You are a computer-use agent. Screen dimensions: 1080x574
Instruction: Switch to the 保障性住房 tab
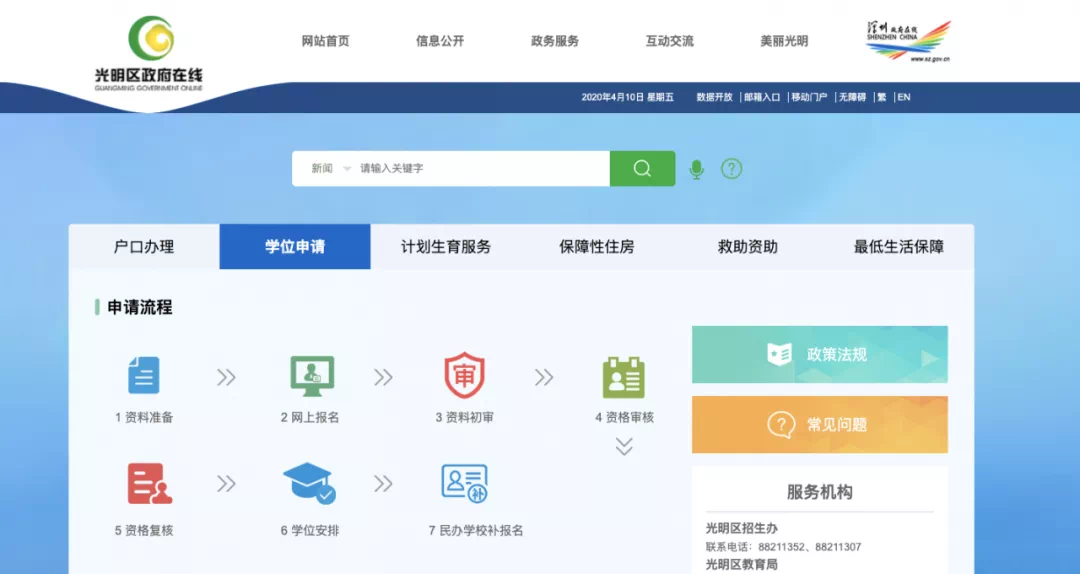(x=596, y=247)
